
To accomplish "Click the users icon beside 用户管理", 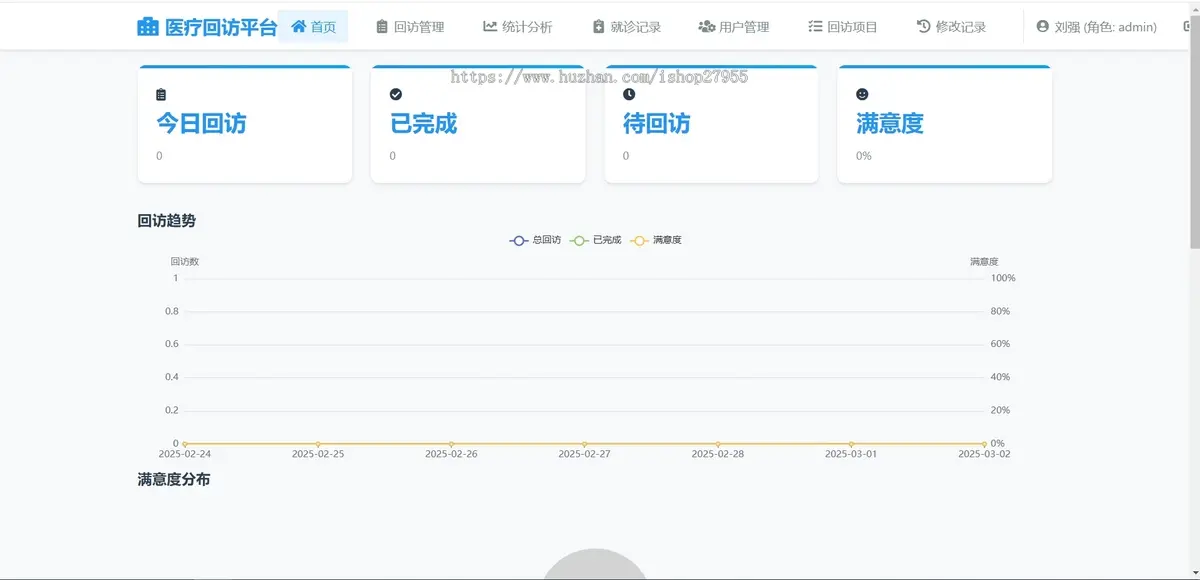I will pyautogui.click(x=707, y=27).
